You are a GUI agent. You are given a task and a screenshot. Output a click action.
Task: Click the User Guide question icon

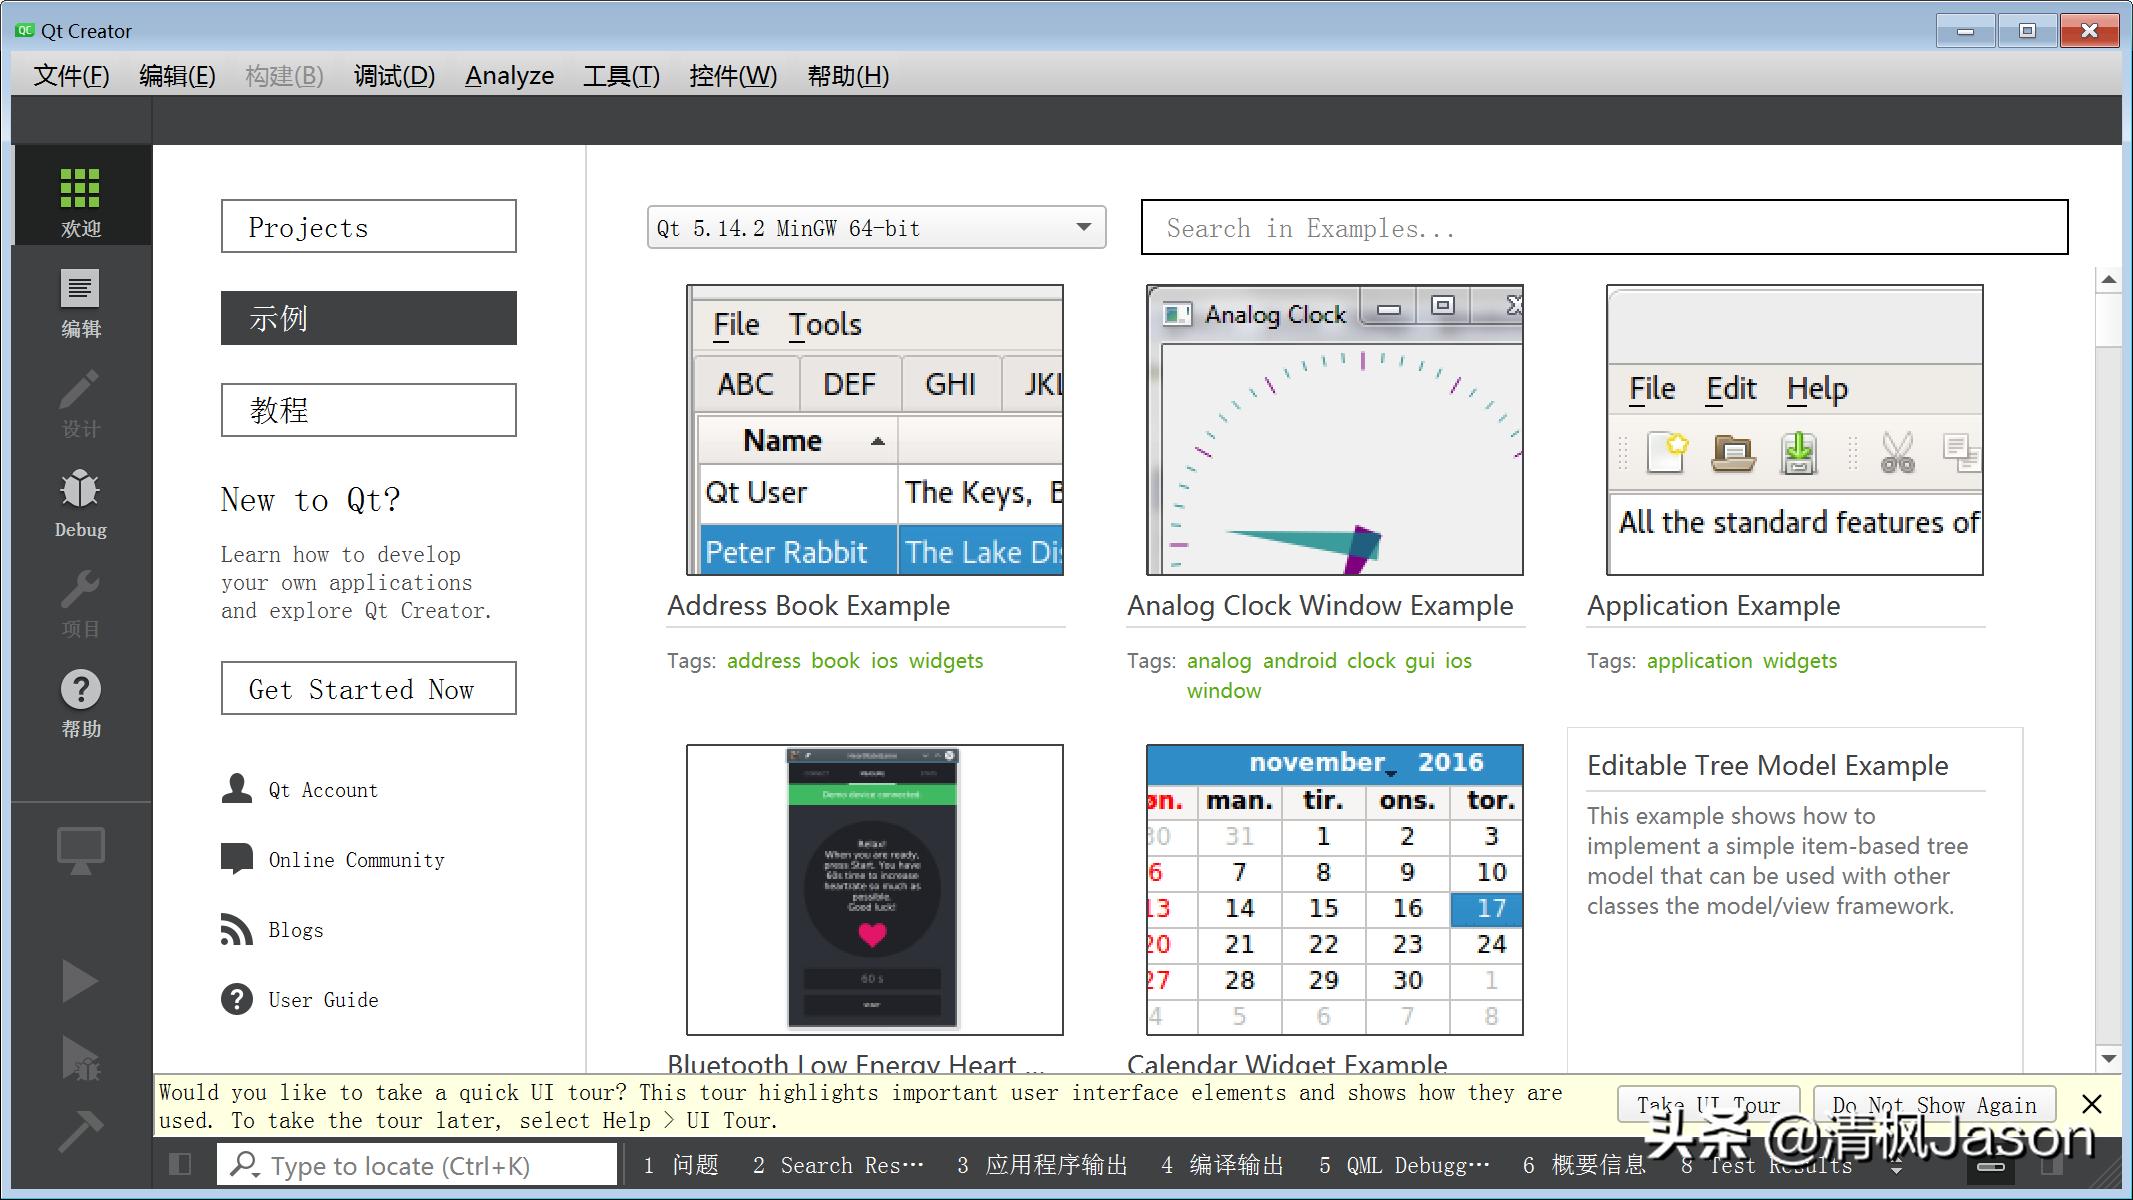(237, 999)
